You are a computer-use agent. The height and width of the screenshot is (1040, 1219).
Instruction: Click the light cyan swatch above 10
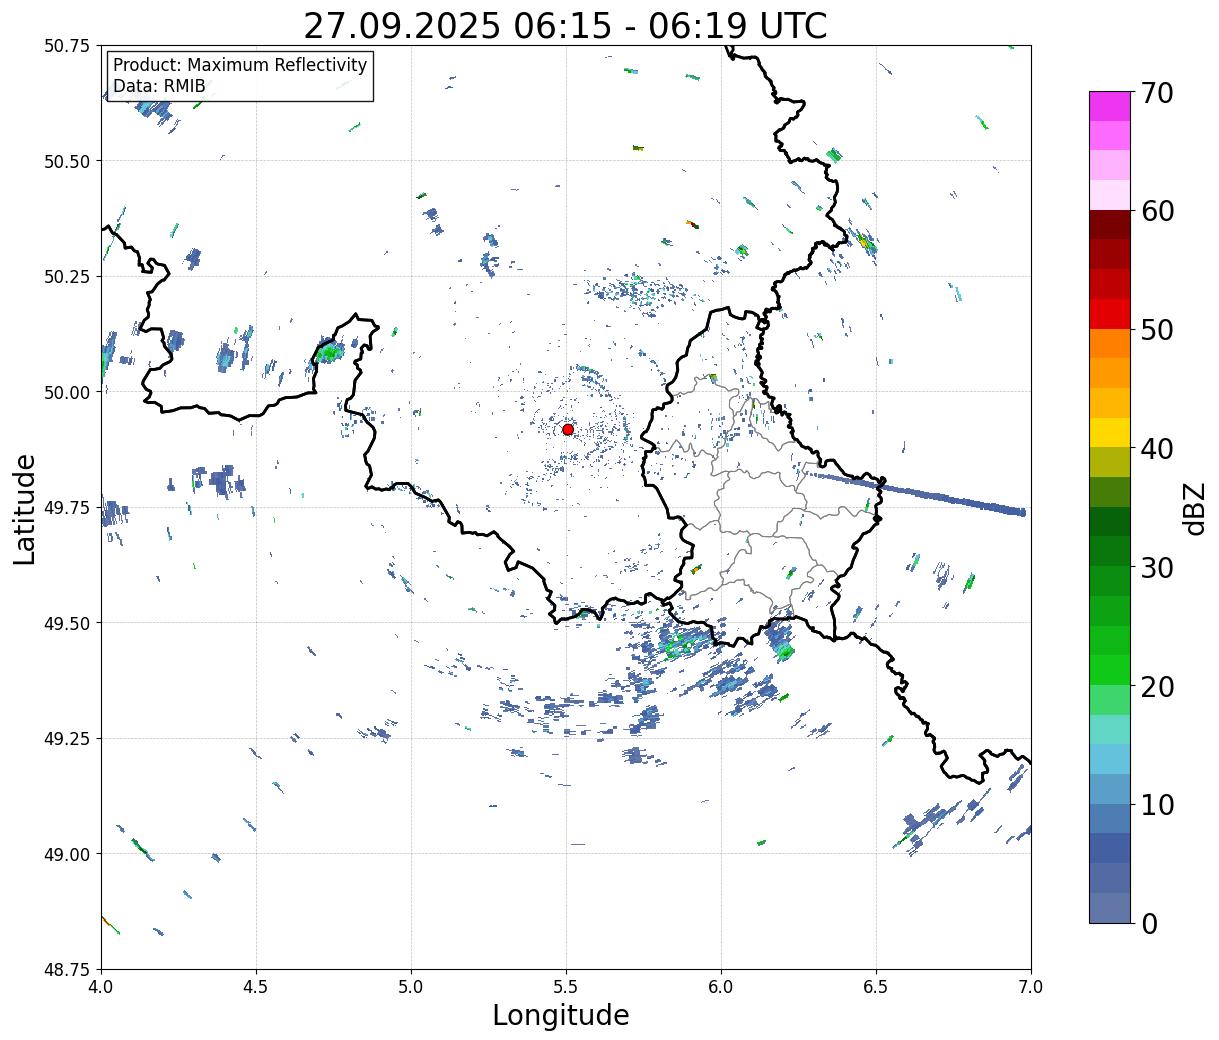point(1110,759)
